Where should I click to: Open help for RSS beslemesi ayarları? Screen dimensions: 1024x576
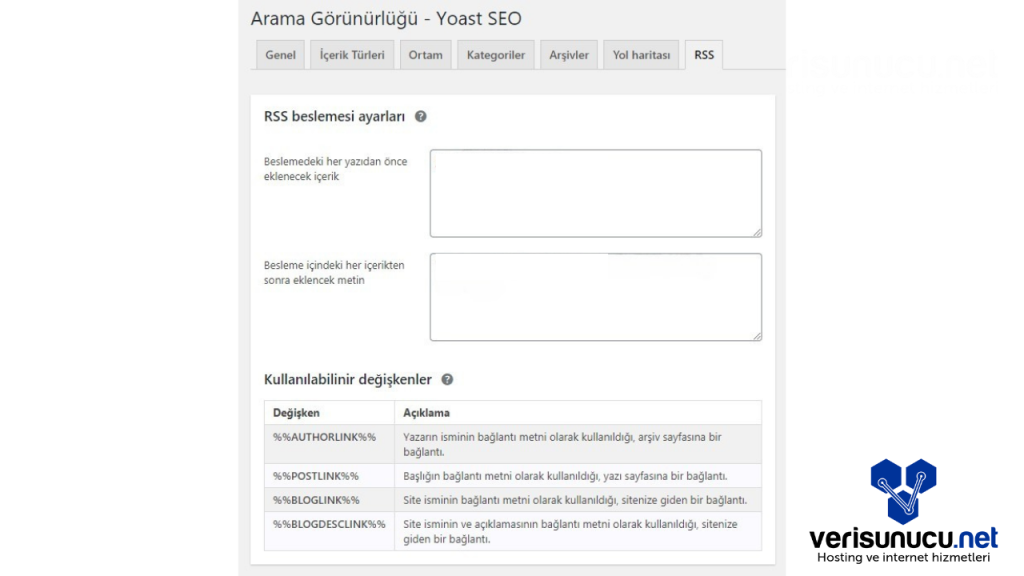coord(421,117)
